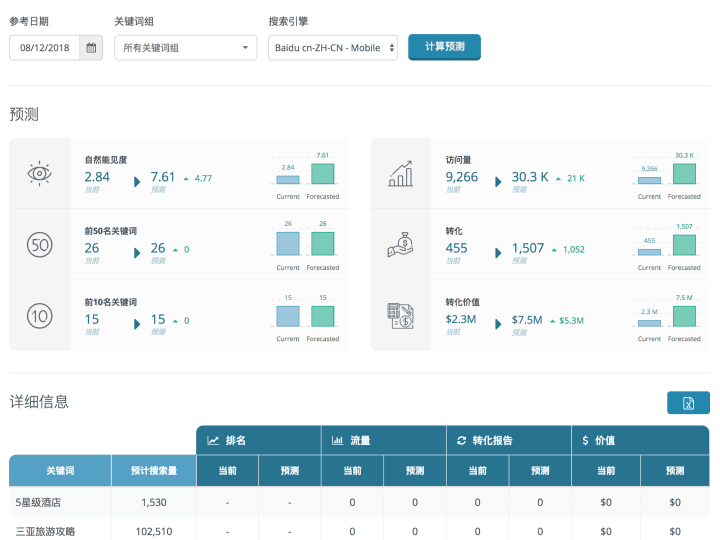Click the 当前 header under 流量
720x540 pixels.
(353, 471)
